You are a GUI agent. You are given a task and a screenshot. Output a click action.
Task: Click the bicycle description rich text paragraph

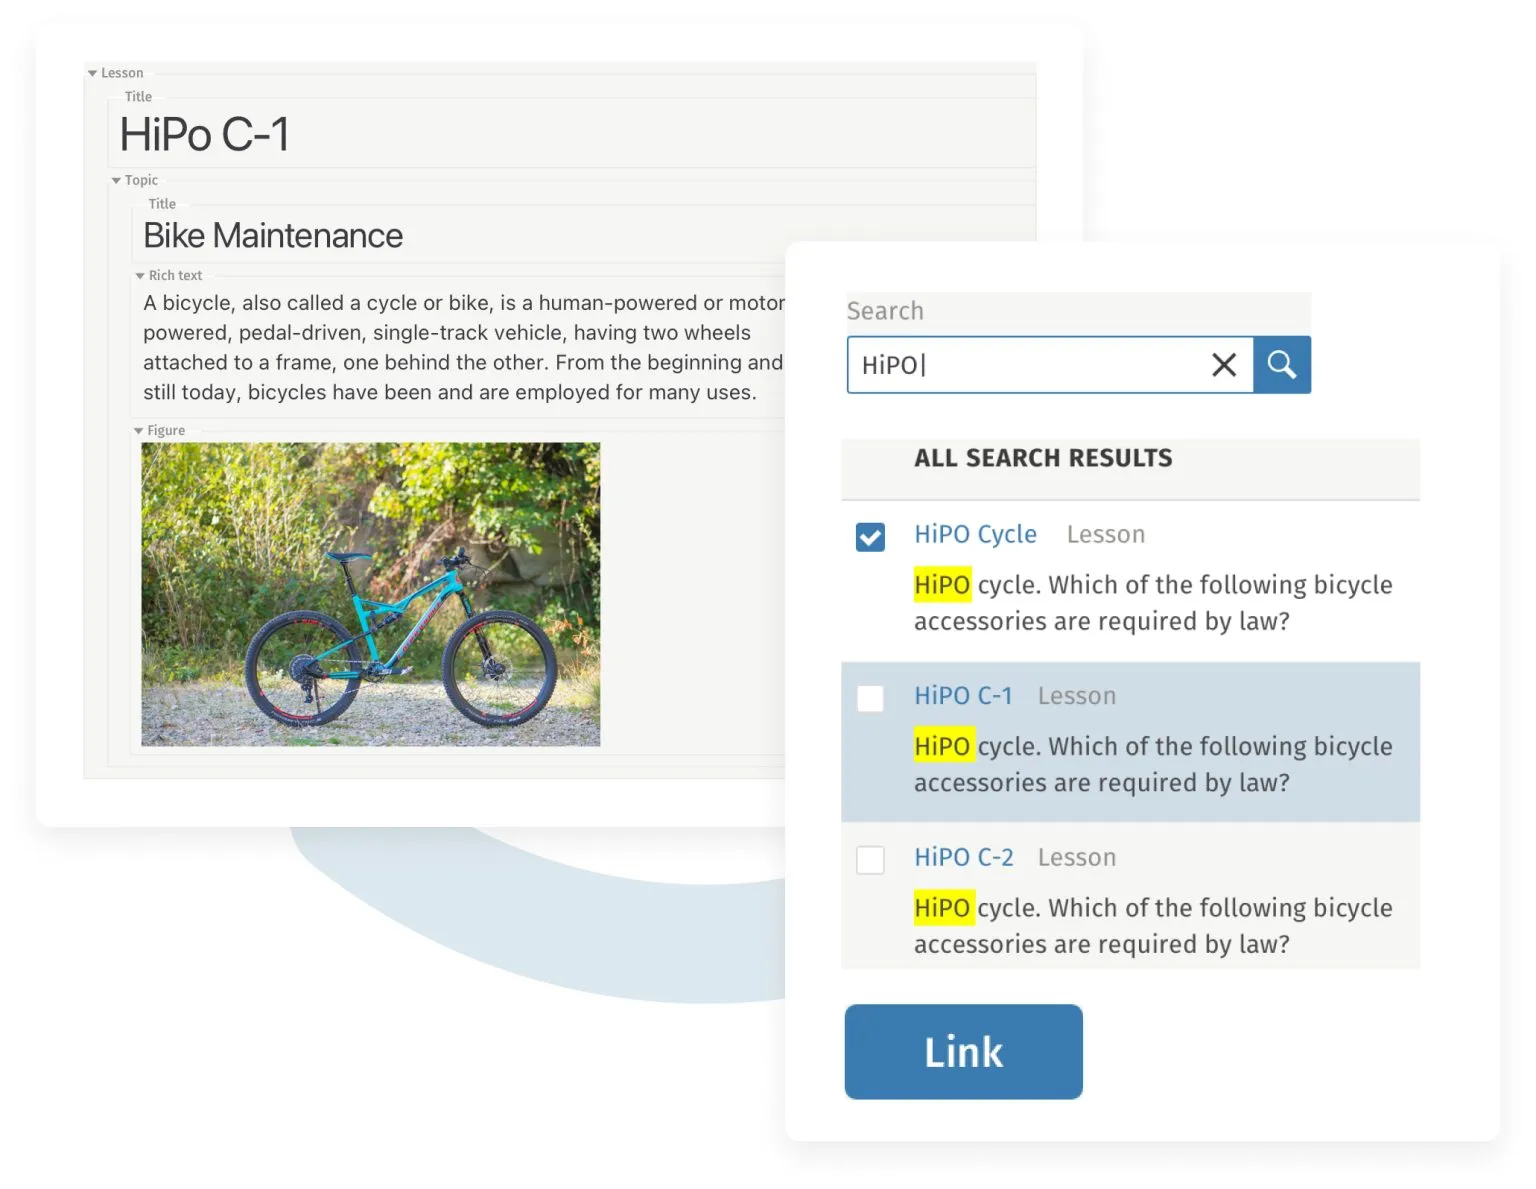463,347
